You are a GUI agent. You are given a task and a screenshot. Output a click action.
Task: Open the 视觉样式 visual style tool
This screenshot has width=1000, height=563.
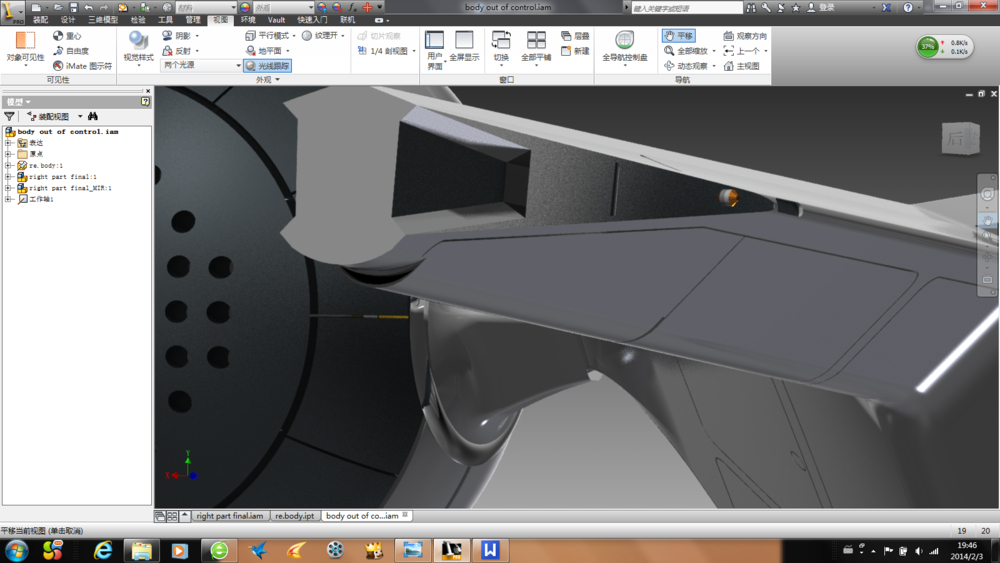(x=138, y=47)
